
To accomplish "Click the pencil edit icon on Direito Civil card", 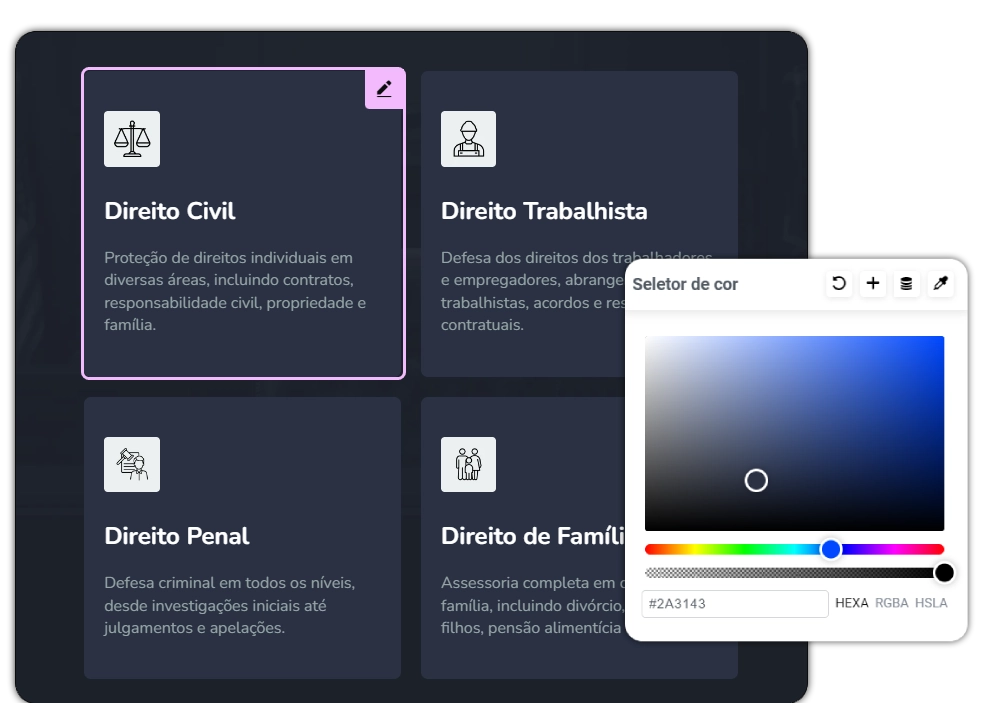I will point(384,89).
